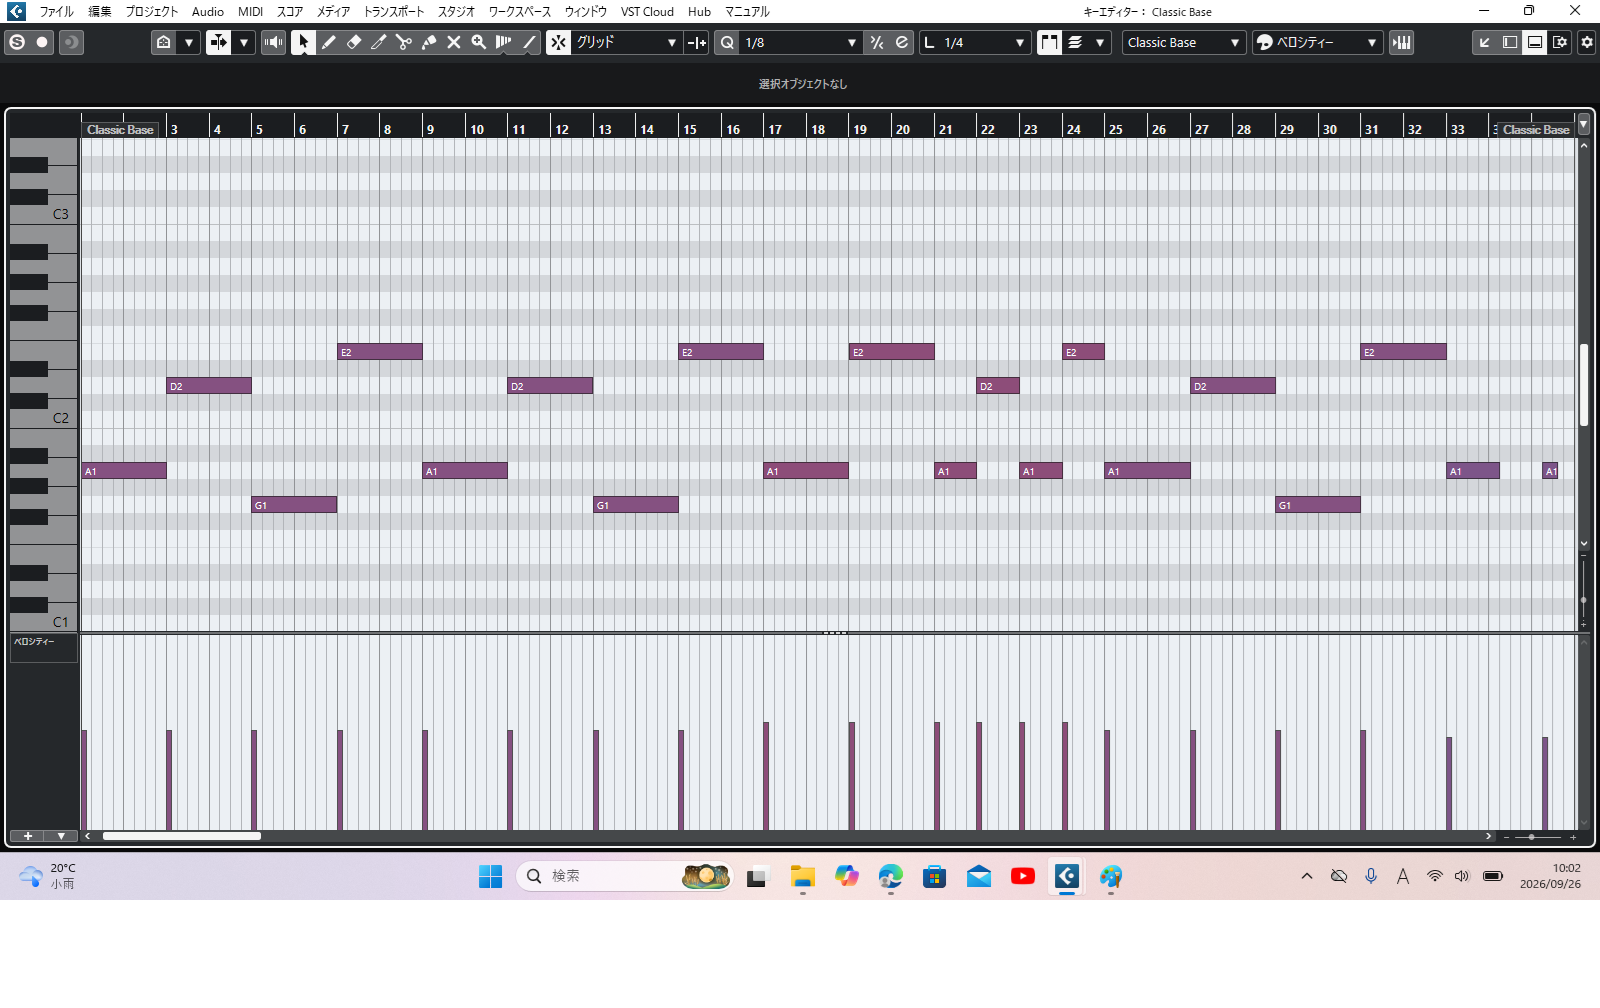Viewport: 1600px width, 1008px height.
Task: Toggle Snap on/off button
Action: pyautogui.click(x=558, y=42)
